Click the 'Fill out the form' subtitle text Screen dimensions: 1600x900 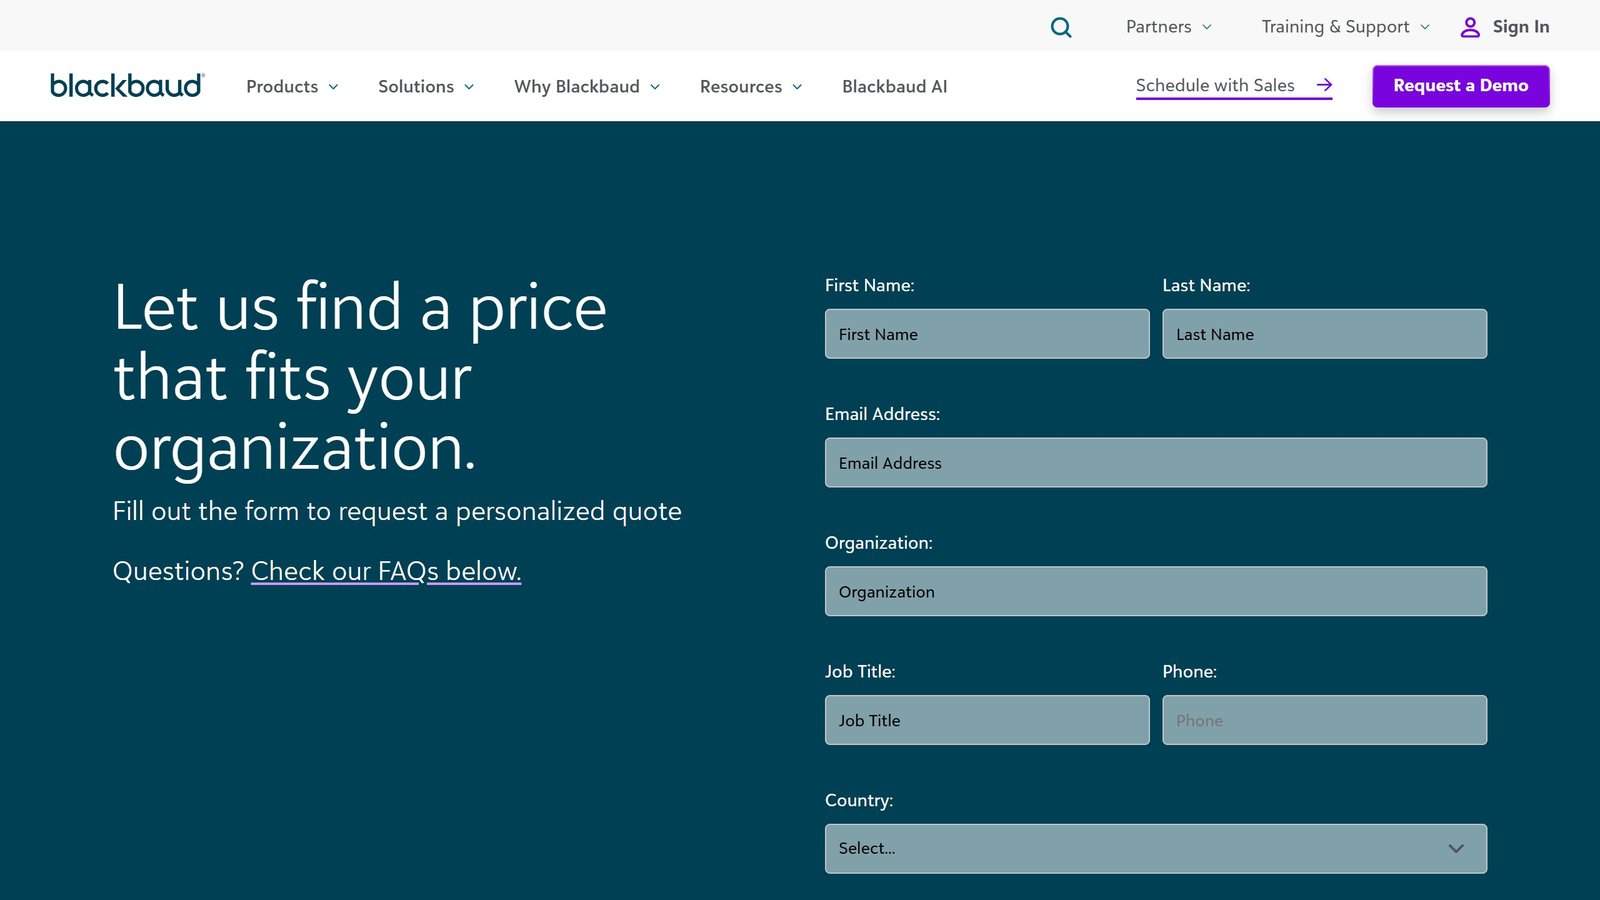(x=397, y=511)
